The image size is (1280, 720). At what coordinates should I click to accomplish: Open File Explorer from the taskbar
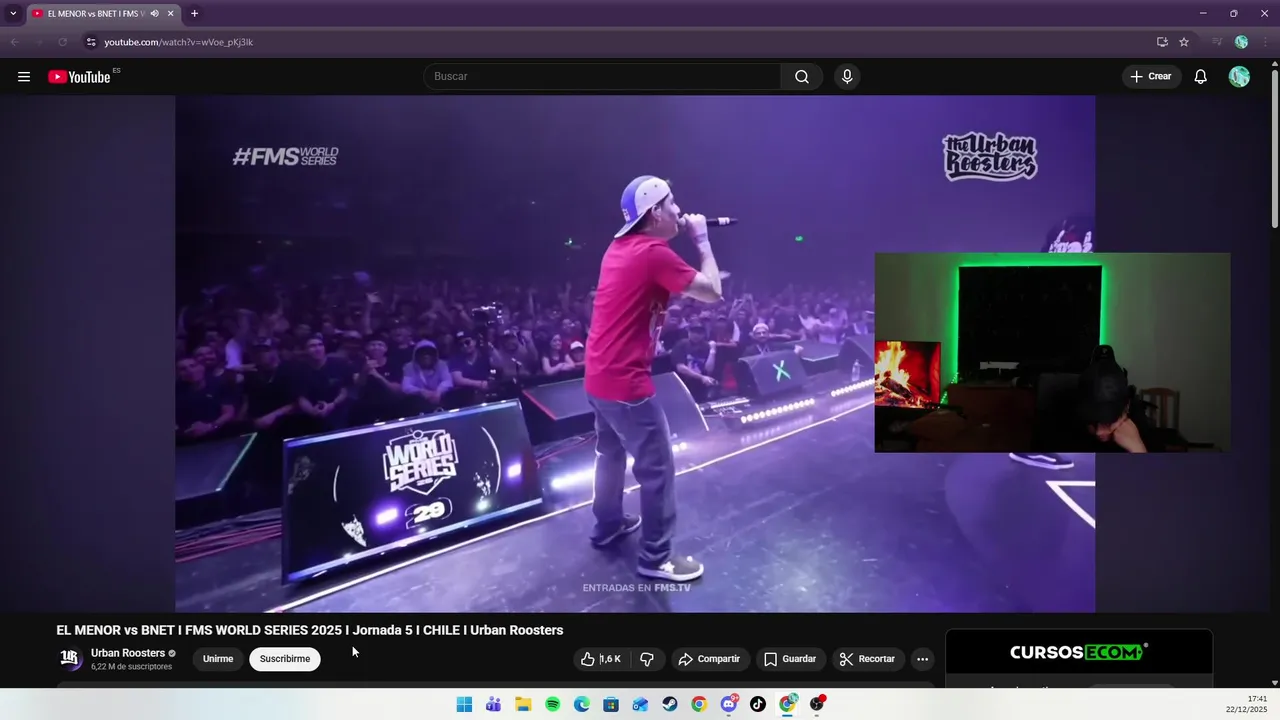click(x=523, y=704)
